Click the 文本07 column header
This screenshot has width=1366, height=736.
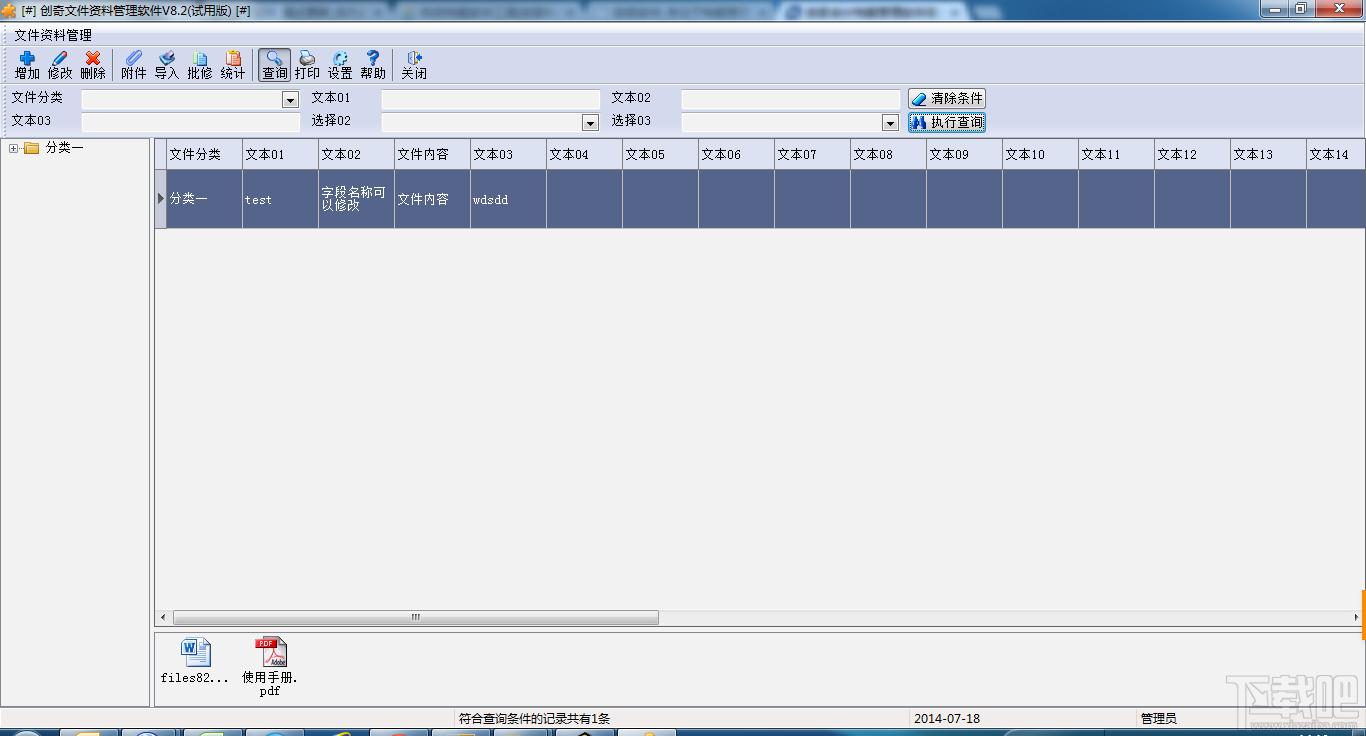coord(812,154)
